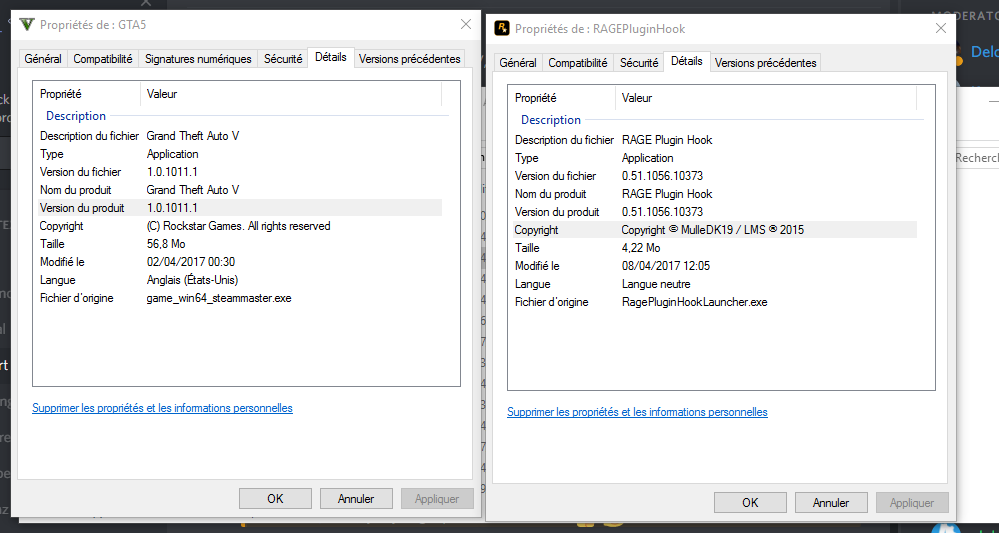
Task: Select 'game_win64_steammaster.exe' origin file value
Action: [x=219, y=297]
